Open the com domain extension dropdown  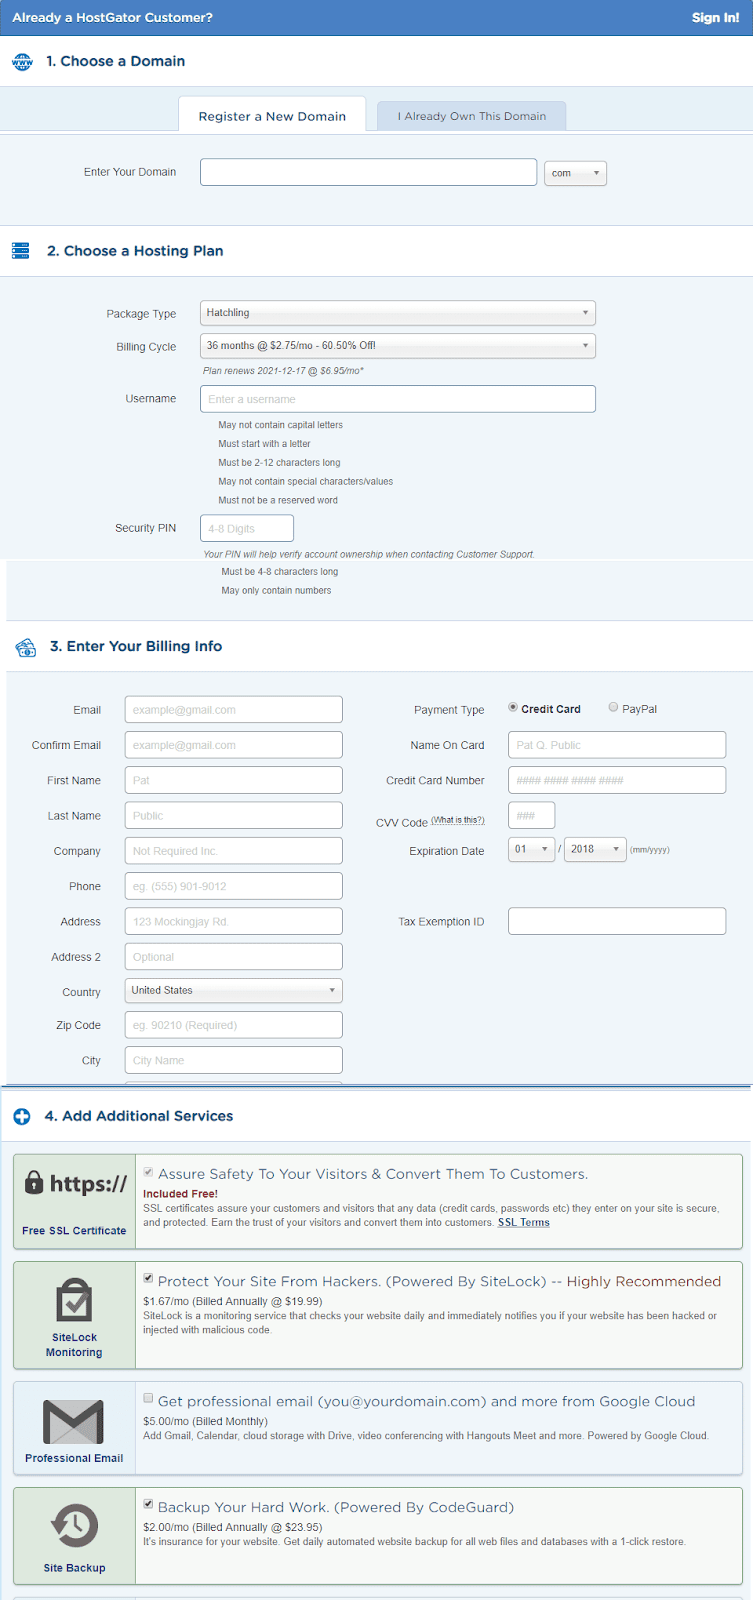click(x=576, y=172)
